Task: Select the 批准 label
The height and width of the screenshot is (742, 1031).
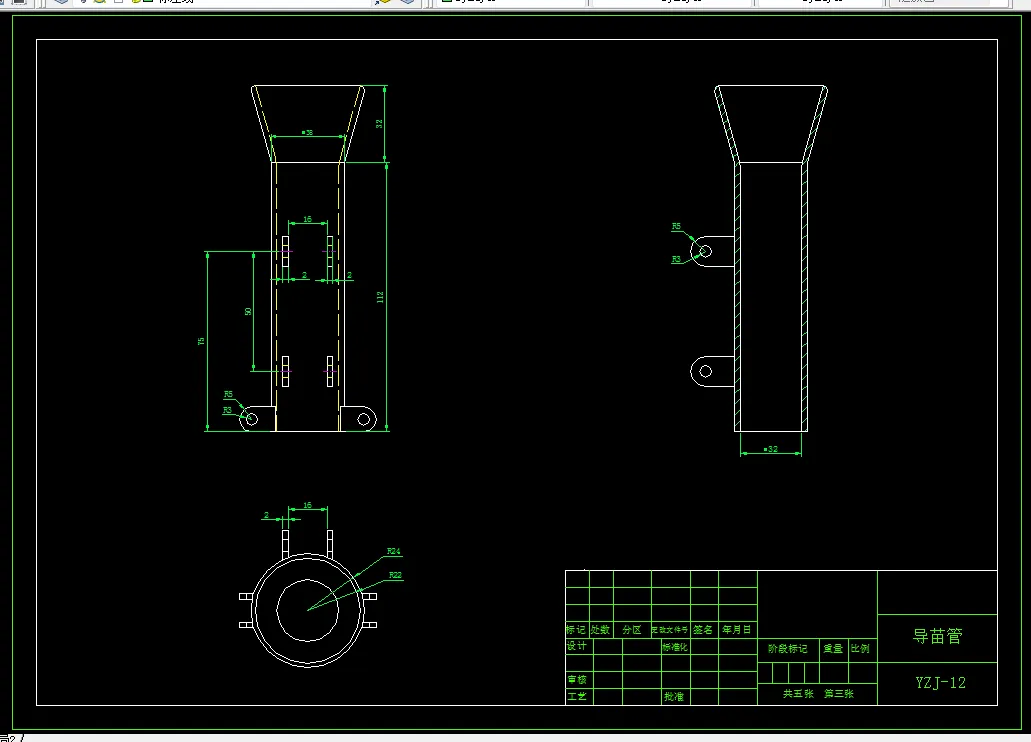Action: pyautogui.click(x=674, y=696)
